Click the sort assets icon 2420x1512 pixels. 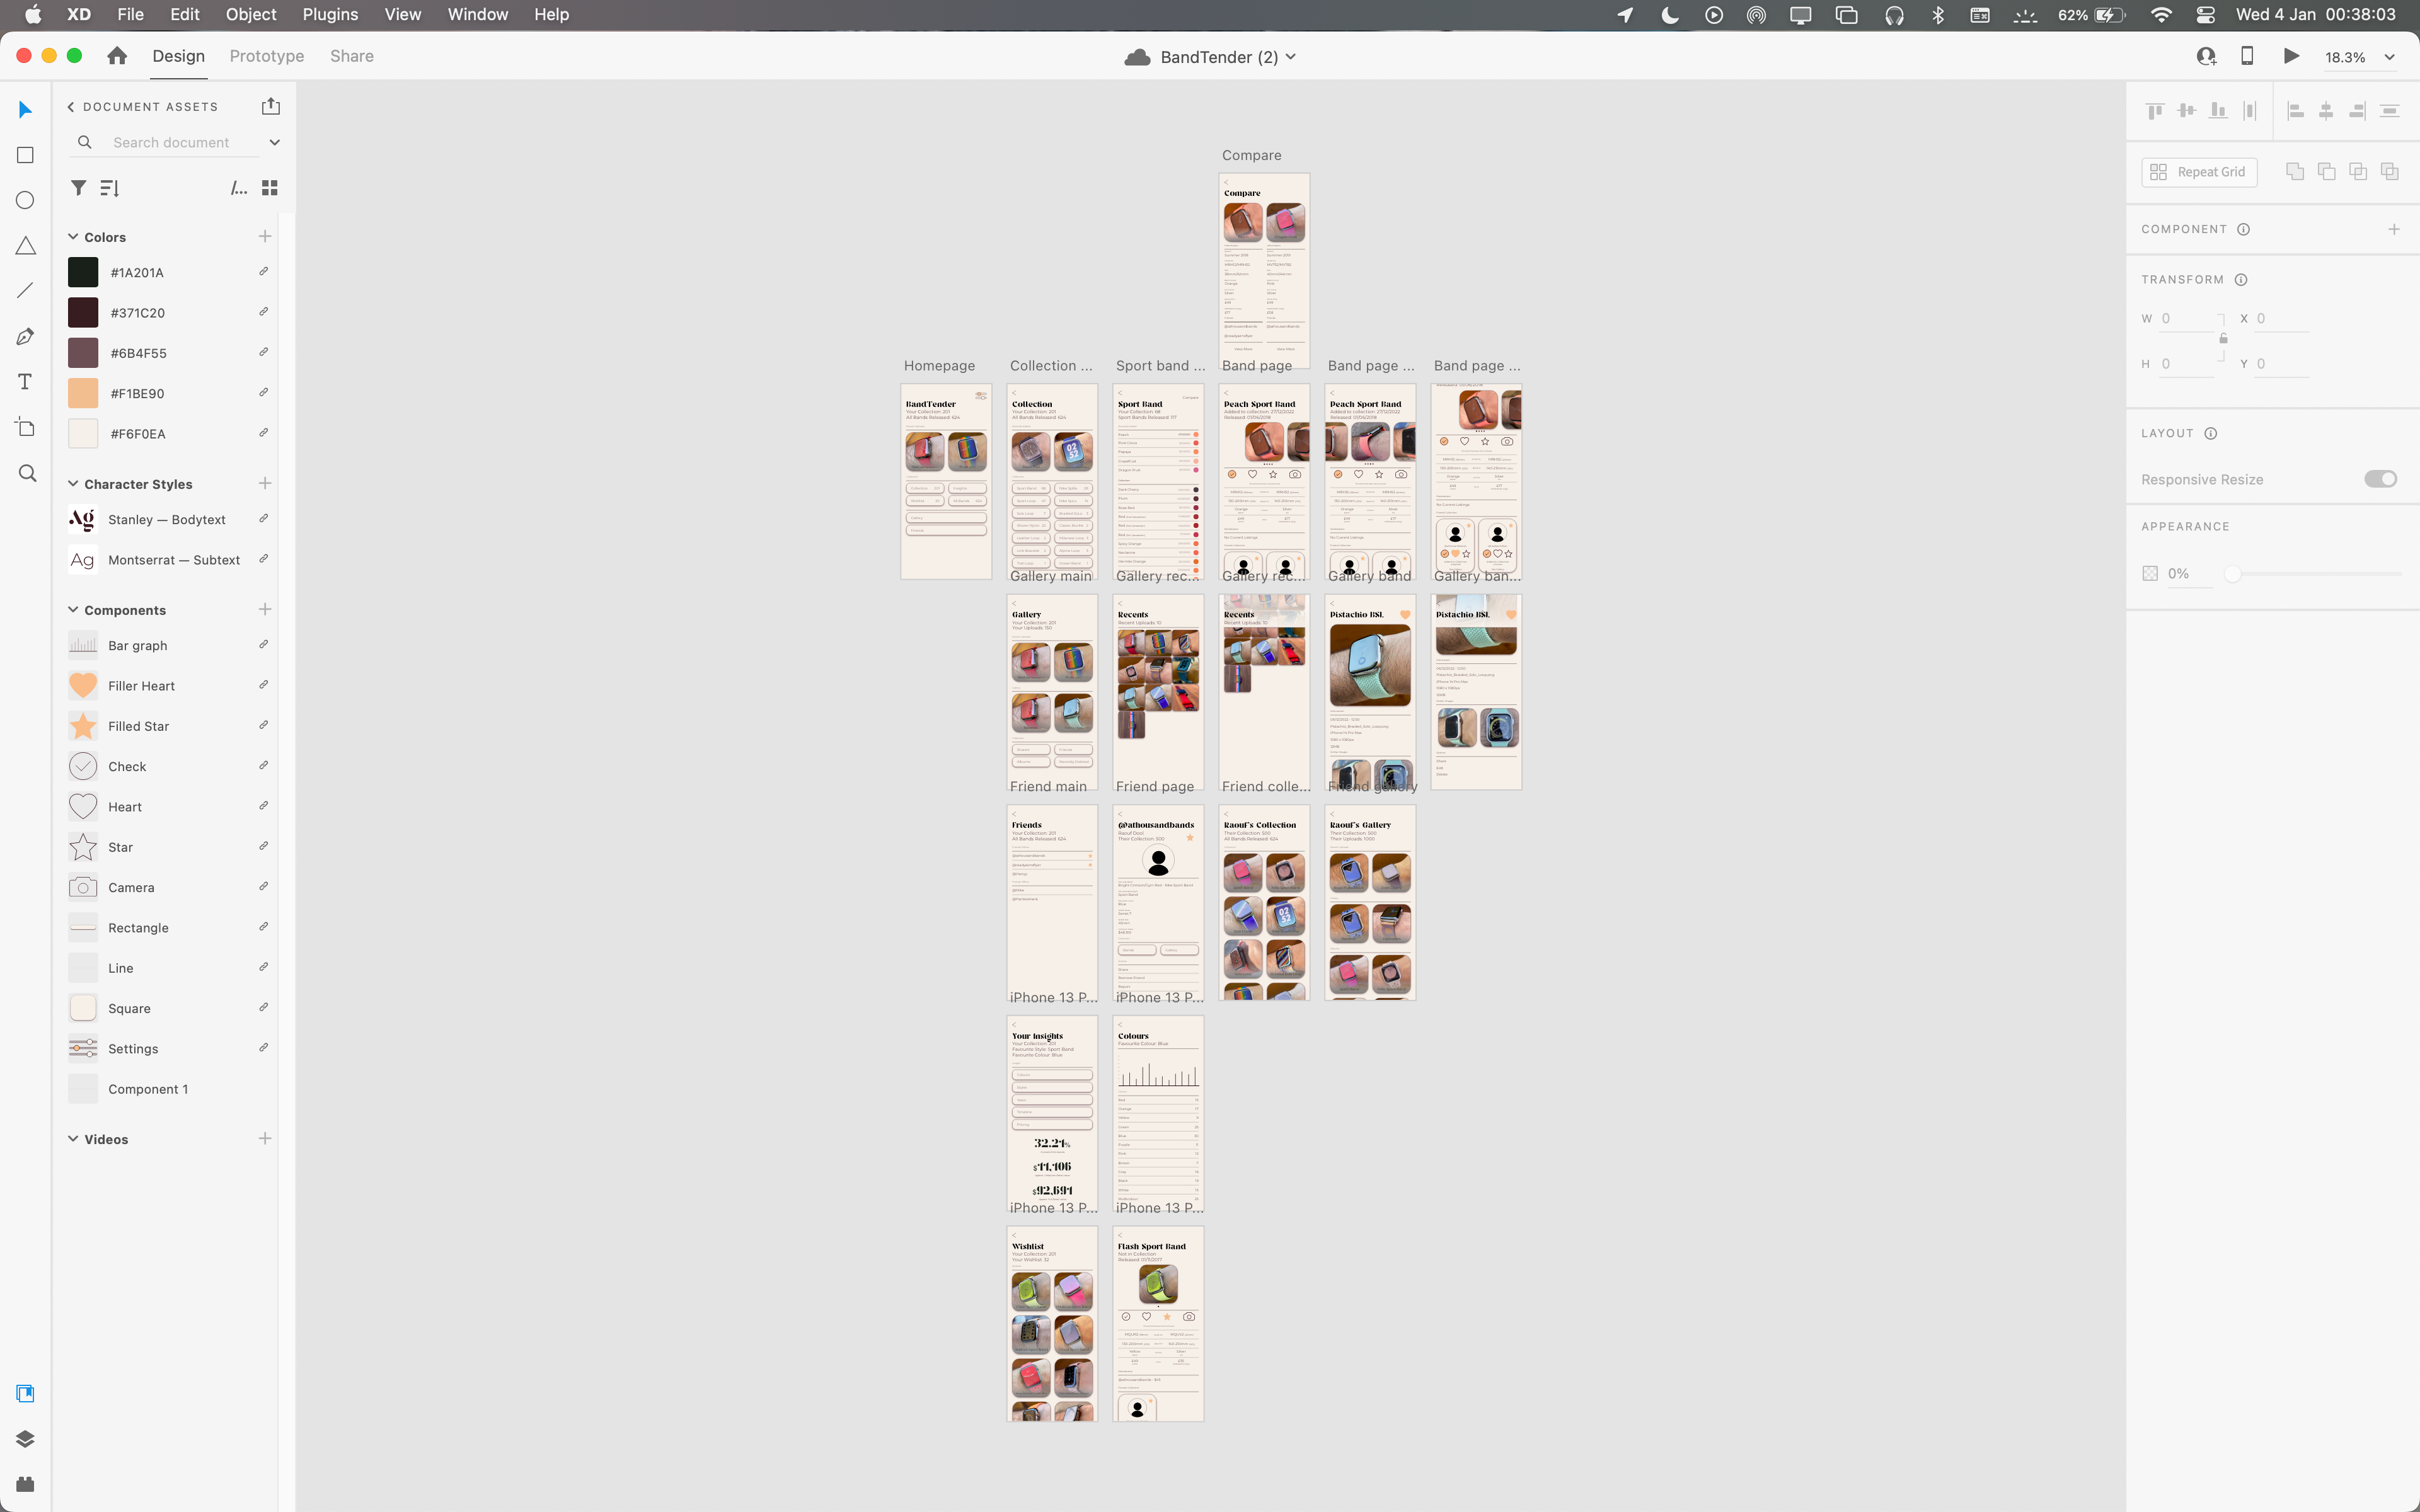click(x=110, y=188)
